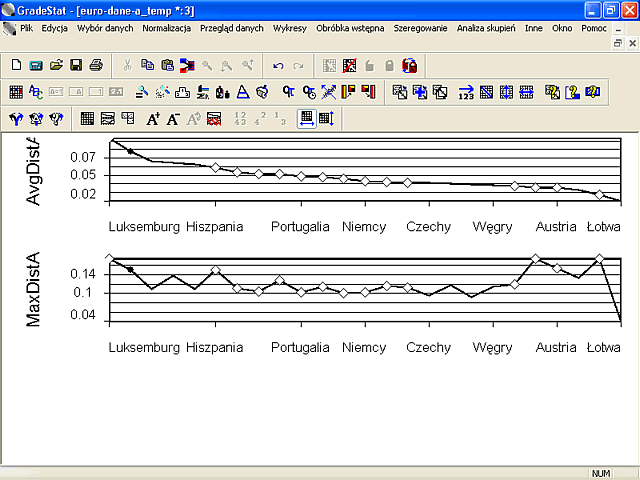Screen dimensions: 640x480
Task: Click the red padlock icon
Action: point(409,66)
